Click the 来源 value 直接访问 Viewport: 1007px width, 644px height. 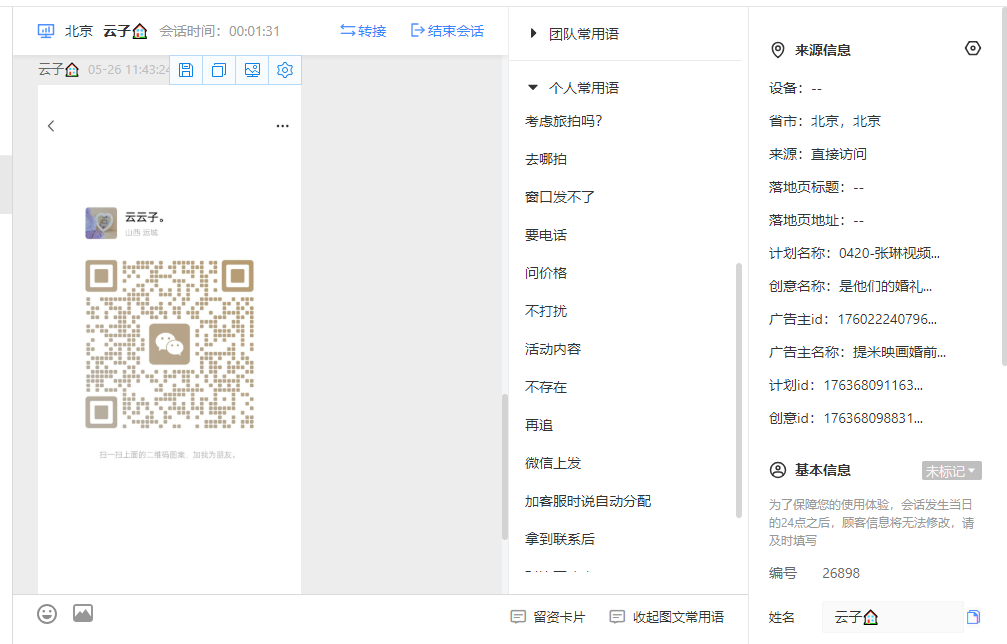(x=839, y=154)
